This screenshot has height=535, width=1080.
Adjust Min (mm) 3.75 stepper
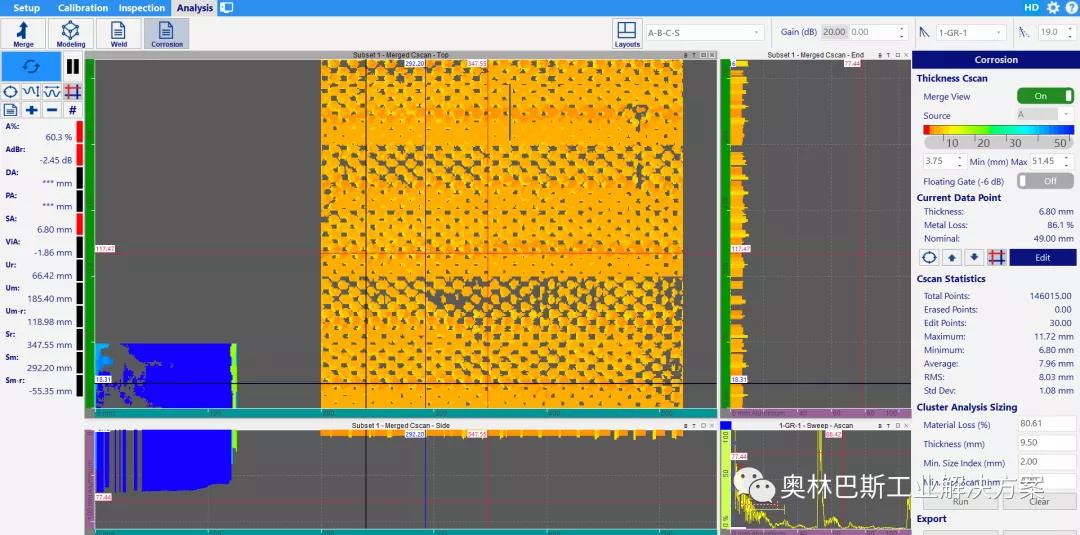pos(959,161)
